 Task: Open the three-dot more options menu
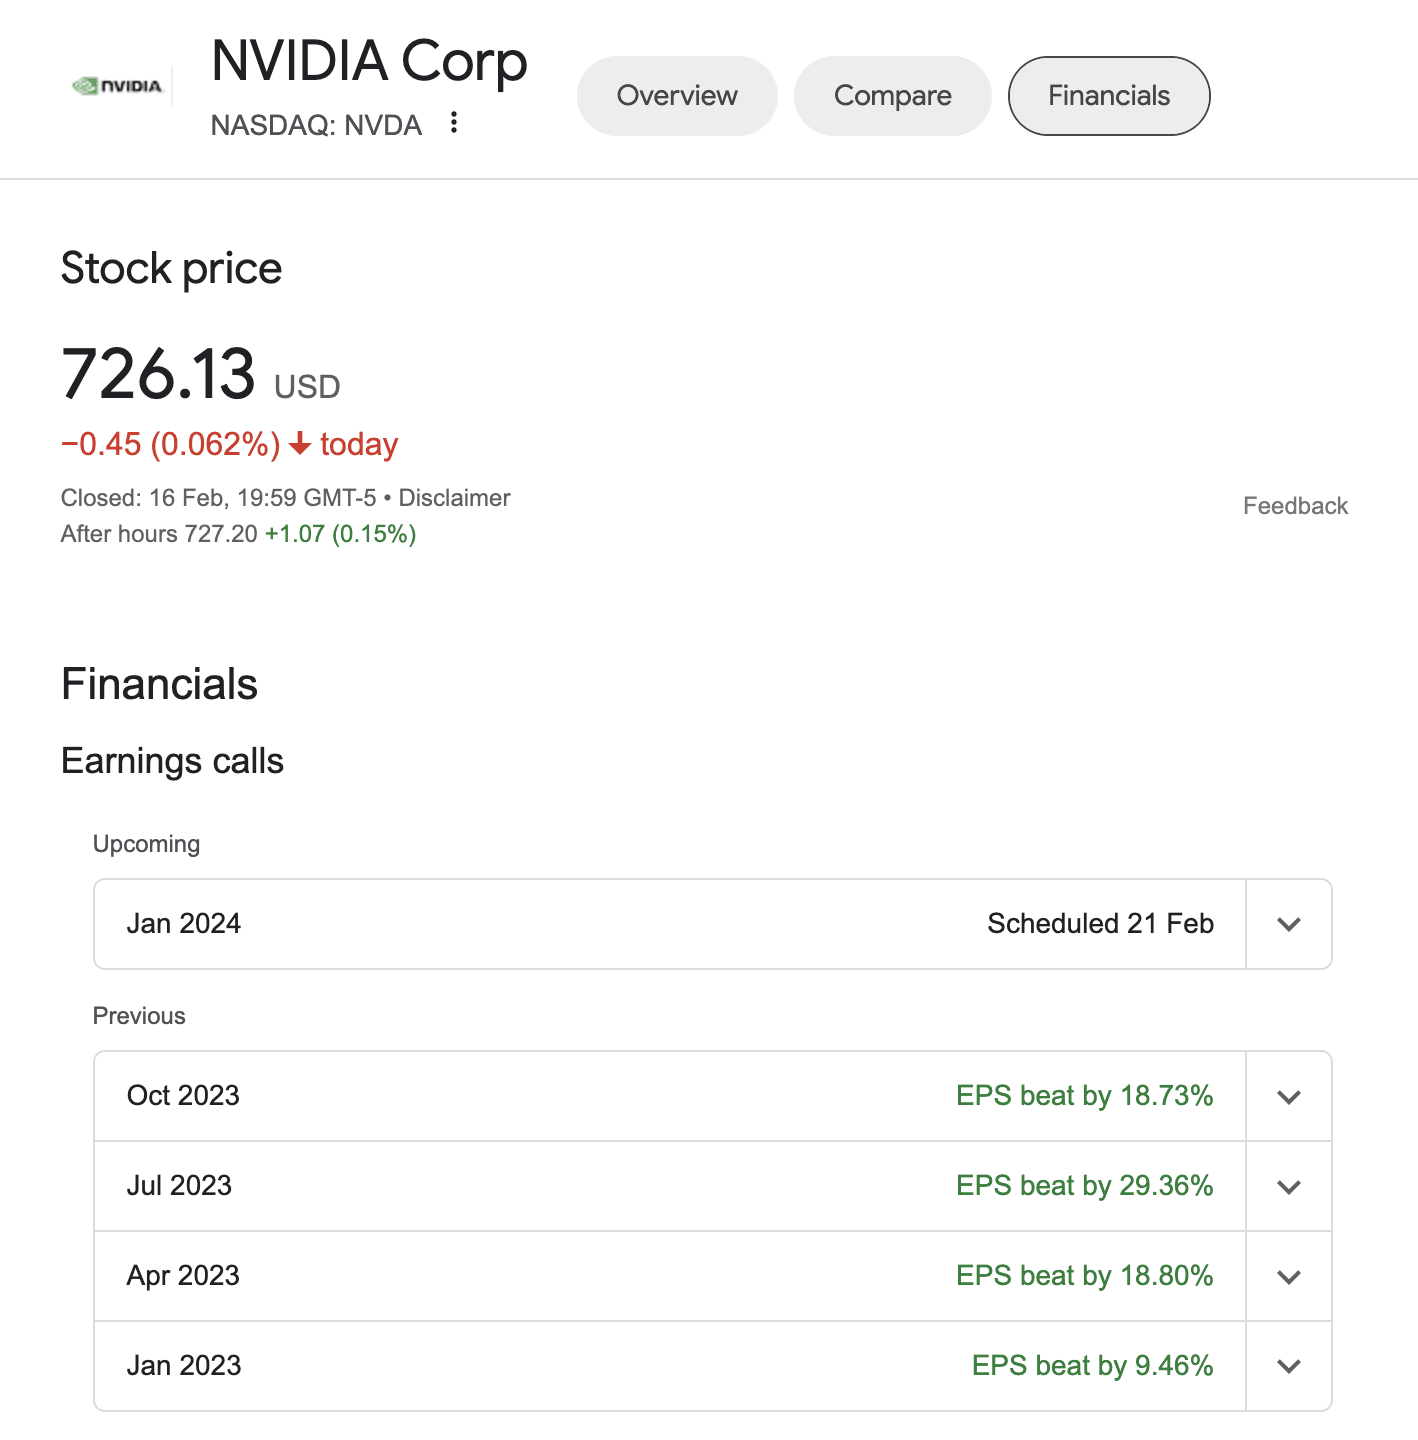(454, 122)
